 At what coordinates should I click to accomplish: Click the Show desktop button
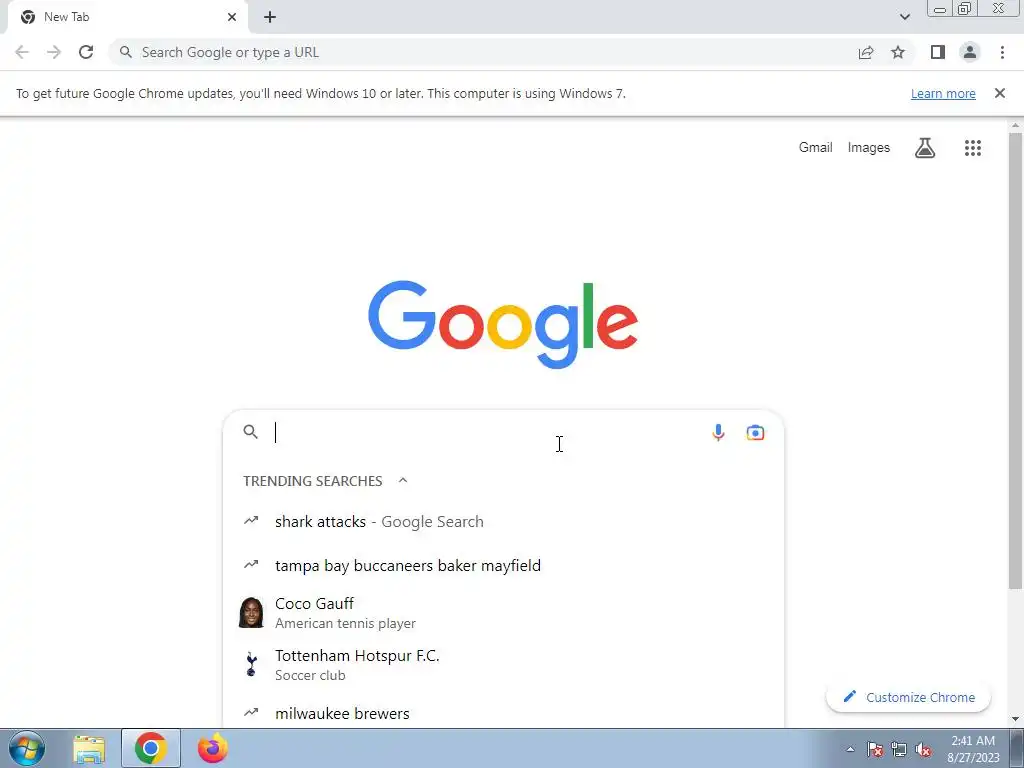point(1017,749)
